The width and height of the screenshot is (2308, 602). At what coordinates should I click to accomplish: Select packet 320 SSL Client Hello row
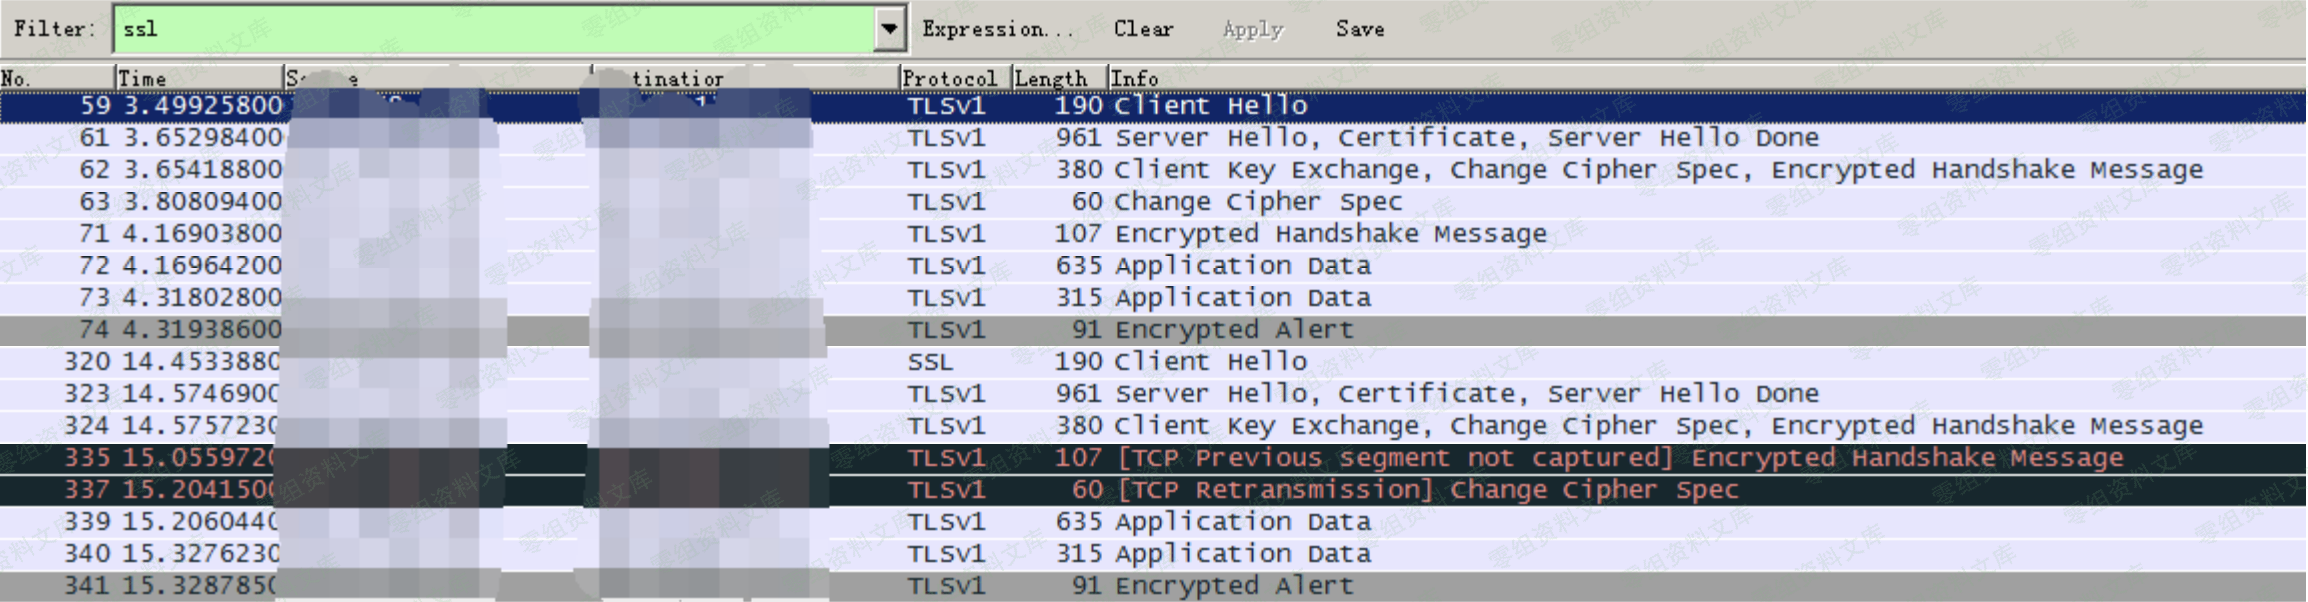pyautogui.click(x=1210, y=362)
